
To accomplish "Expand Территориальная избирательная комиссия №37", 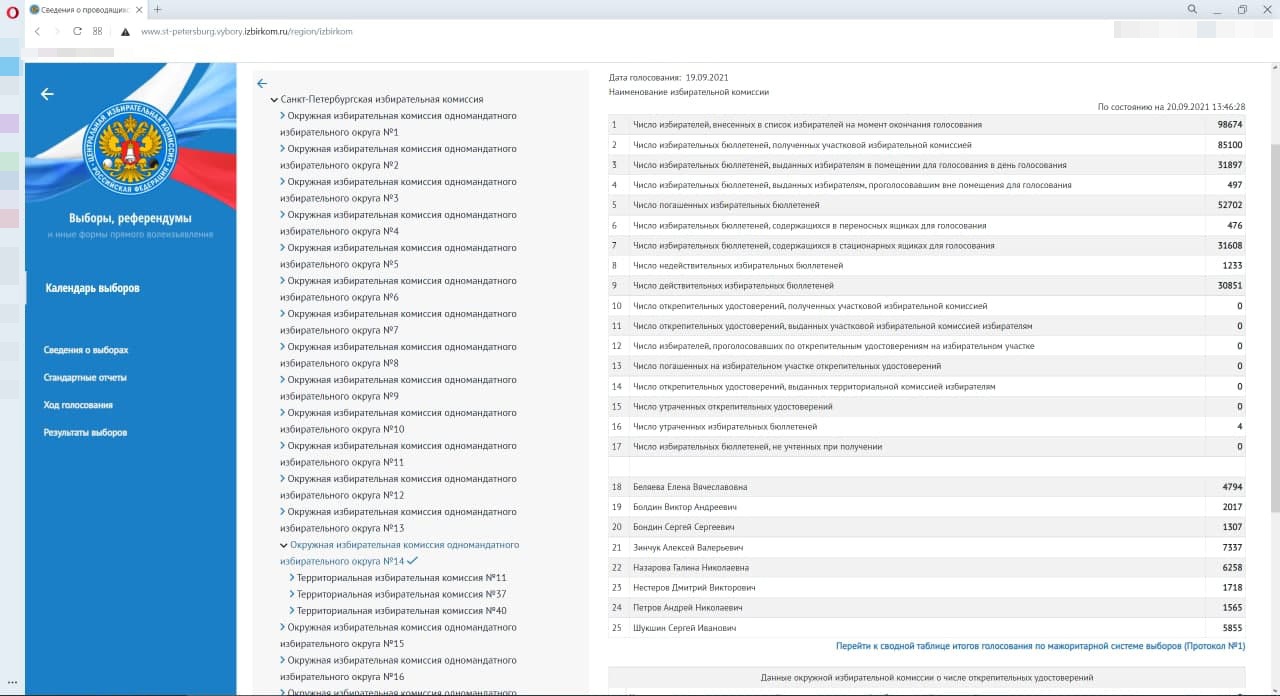I will click(x=292, y=594).
